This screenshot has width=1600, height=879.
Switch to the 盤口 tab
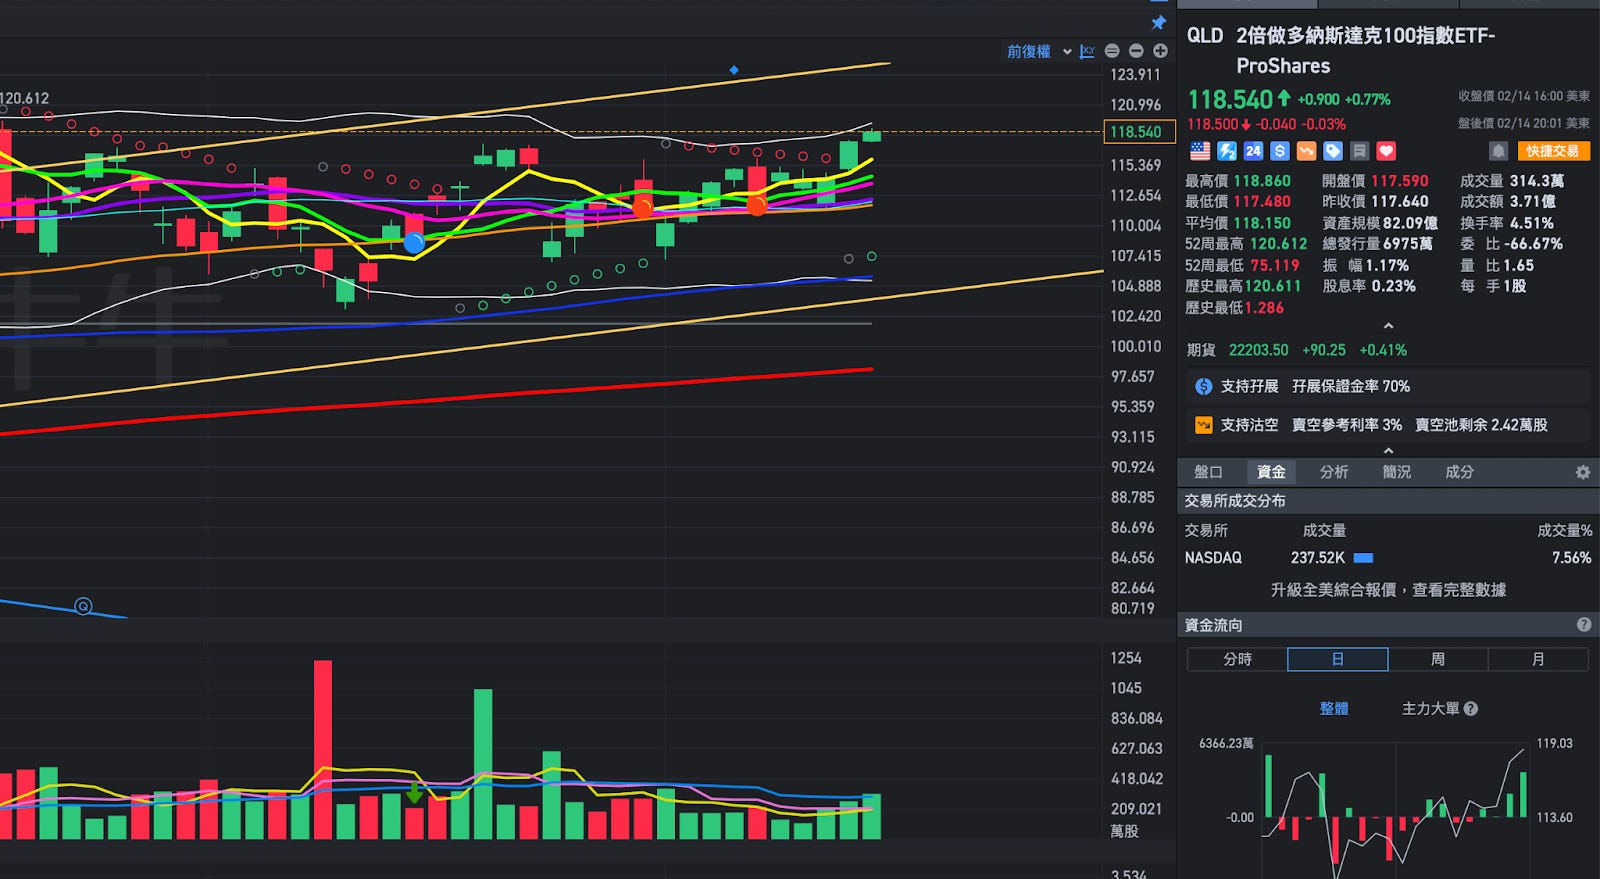(x=1208, y=472)
